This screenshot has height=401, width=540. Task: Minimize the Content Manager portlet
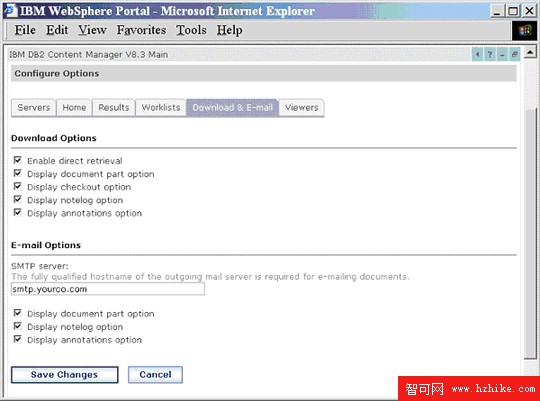tap(502, 54)
